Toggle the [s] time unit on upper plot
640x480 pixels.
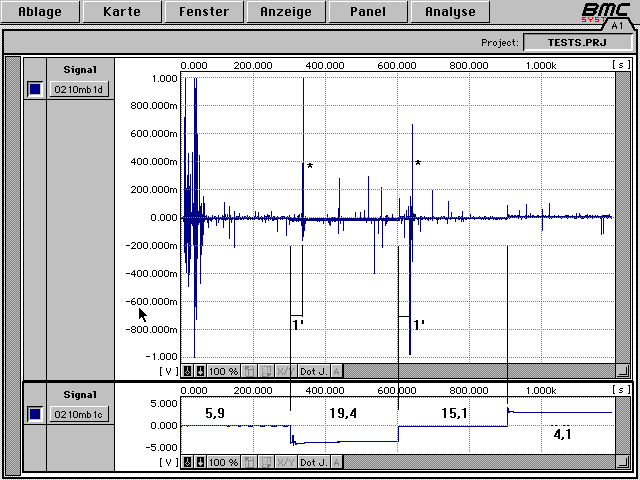622,65
